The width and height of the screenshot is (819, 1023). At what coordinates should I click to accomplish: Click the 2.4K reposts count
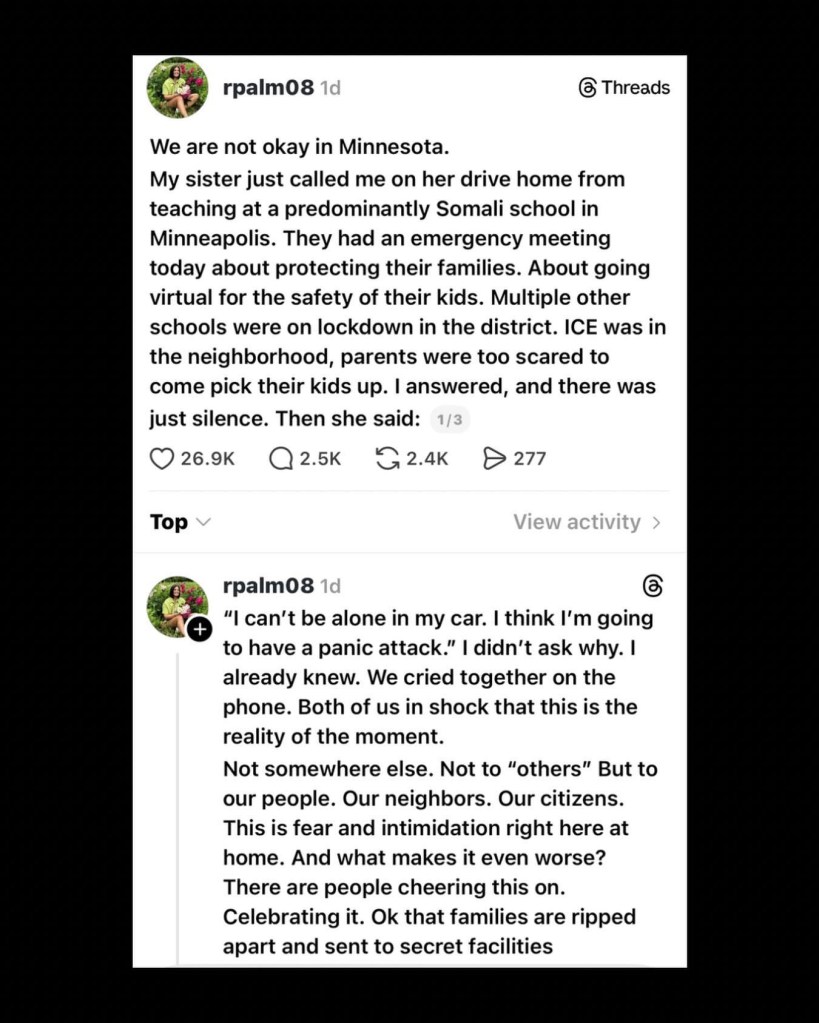(427, 459)
